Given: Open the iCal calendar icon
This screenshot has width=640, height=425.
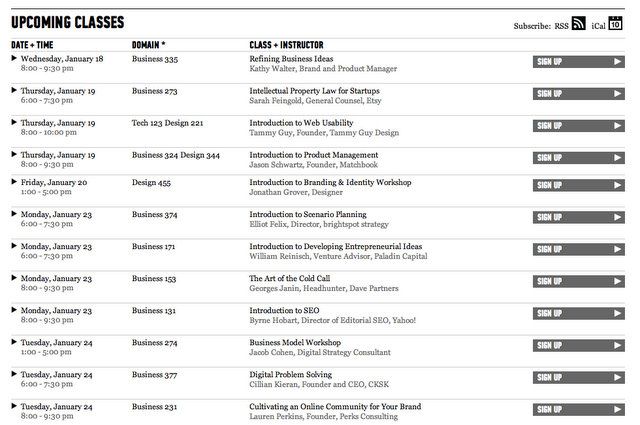Looking at the screenshot, I should [616, 24].
